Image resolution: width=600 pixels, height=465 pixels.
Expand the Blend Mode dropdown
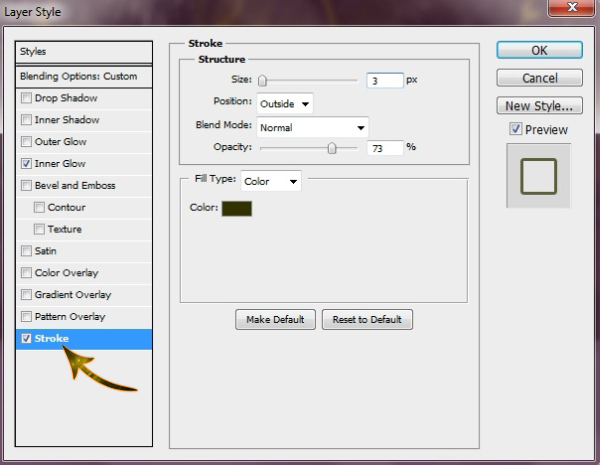pyautogui.click(x=312, y=127)
